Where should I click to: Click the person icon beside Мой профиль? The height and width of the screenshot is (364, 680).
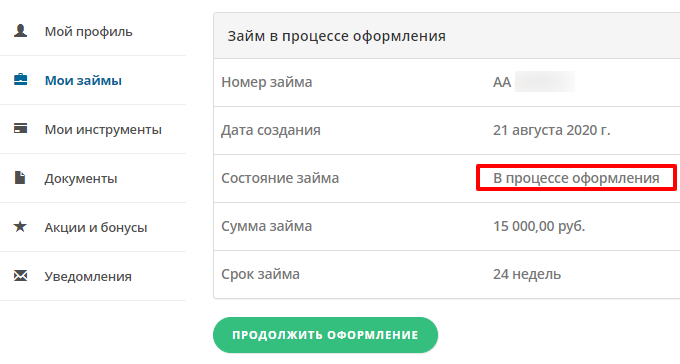point(20,31)
